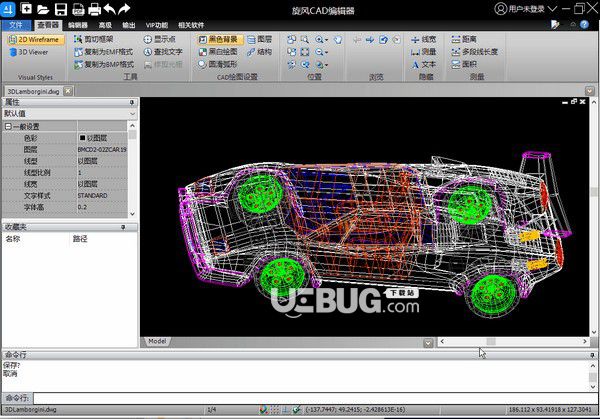Click the 名称 column header in favorites
Screen dimensions: 600x419
tap(12, 239)
